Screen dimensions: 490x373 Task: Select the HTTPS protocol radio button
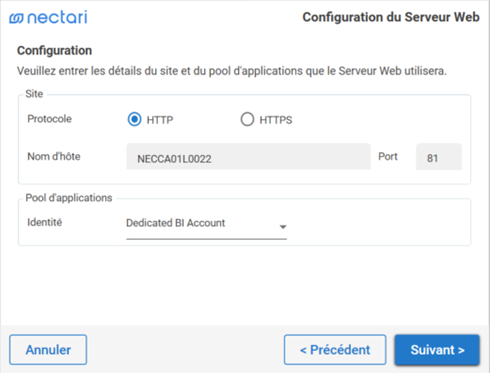click(247, 119)
